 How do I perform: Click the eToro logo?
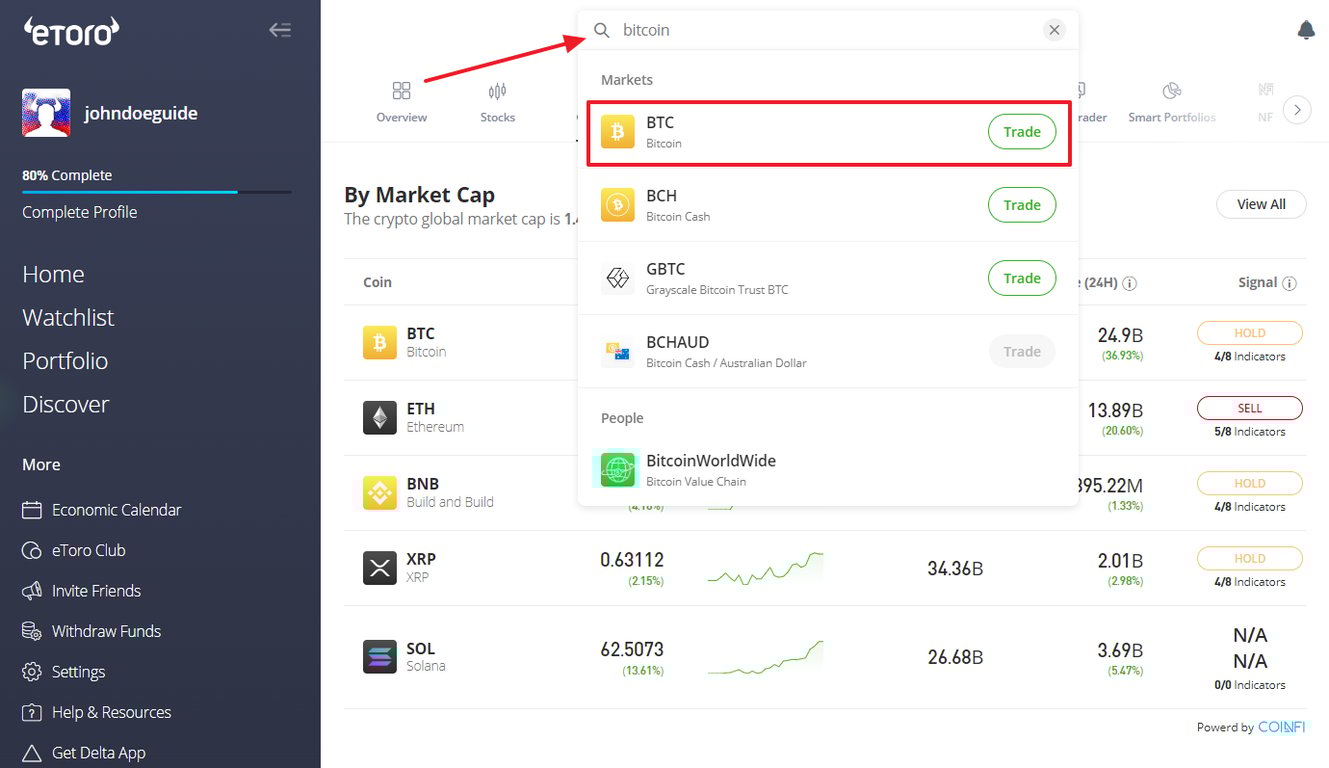(x=70, y=31)
